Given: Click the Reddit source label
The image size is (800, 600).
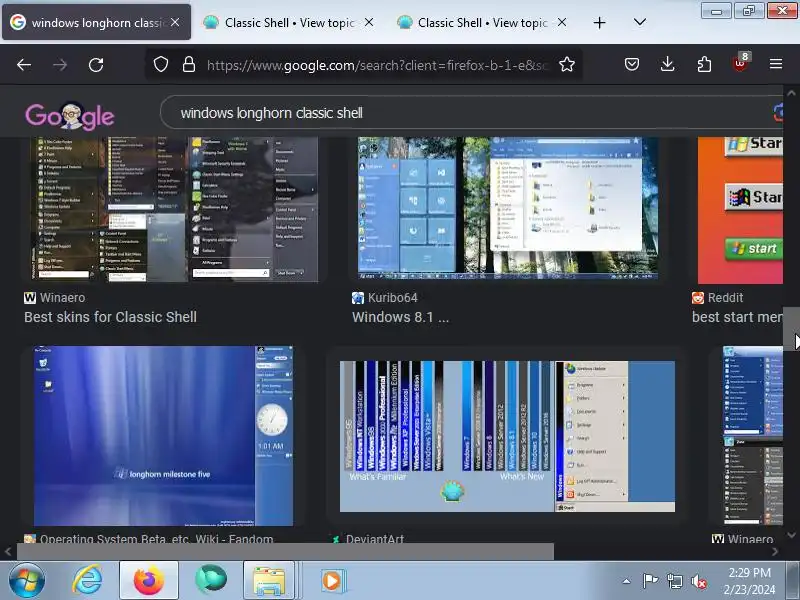Looking at the screenshot, I should coord(718,297).
